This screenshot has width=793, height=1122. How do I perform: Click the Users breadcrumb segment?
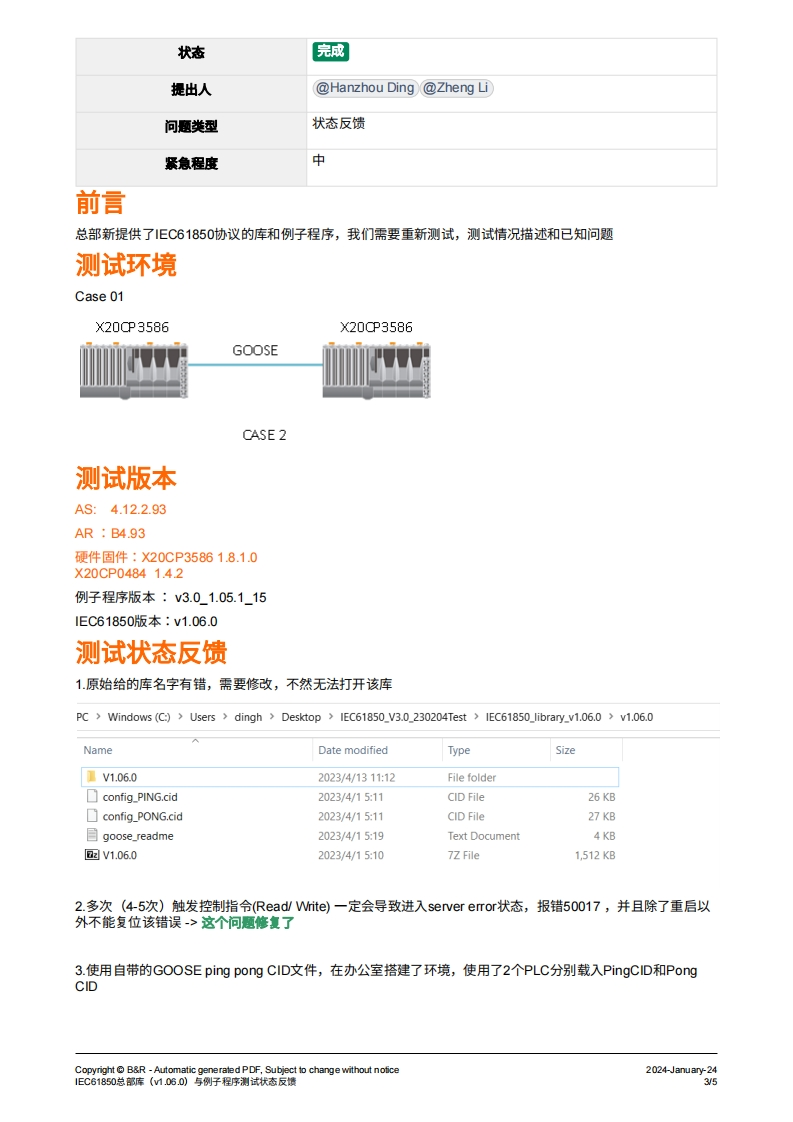click(x=202, y=717)
